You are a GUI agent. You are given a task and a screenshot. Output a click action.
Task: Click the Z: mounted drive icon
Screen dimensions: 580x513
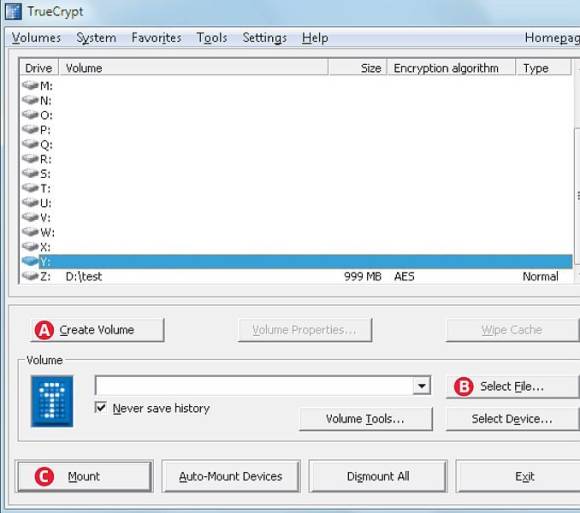30,276
